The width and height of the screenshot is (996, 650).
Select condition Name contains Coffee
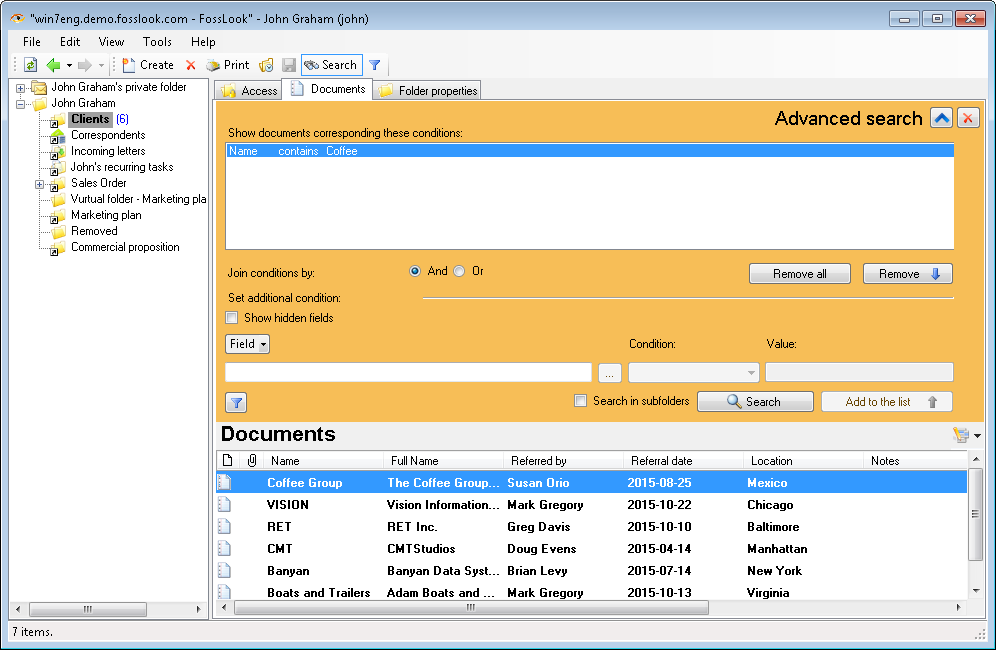pyautogui.click(x=590, y=151)
